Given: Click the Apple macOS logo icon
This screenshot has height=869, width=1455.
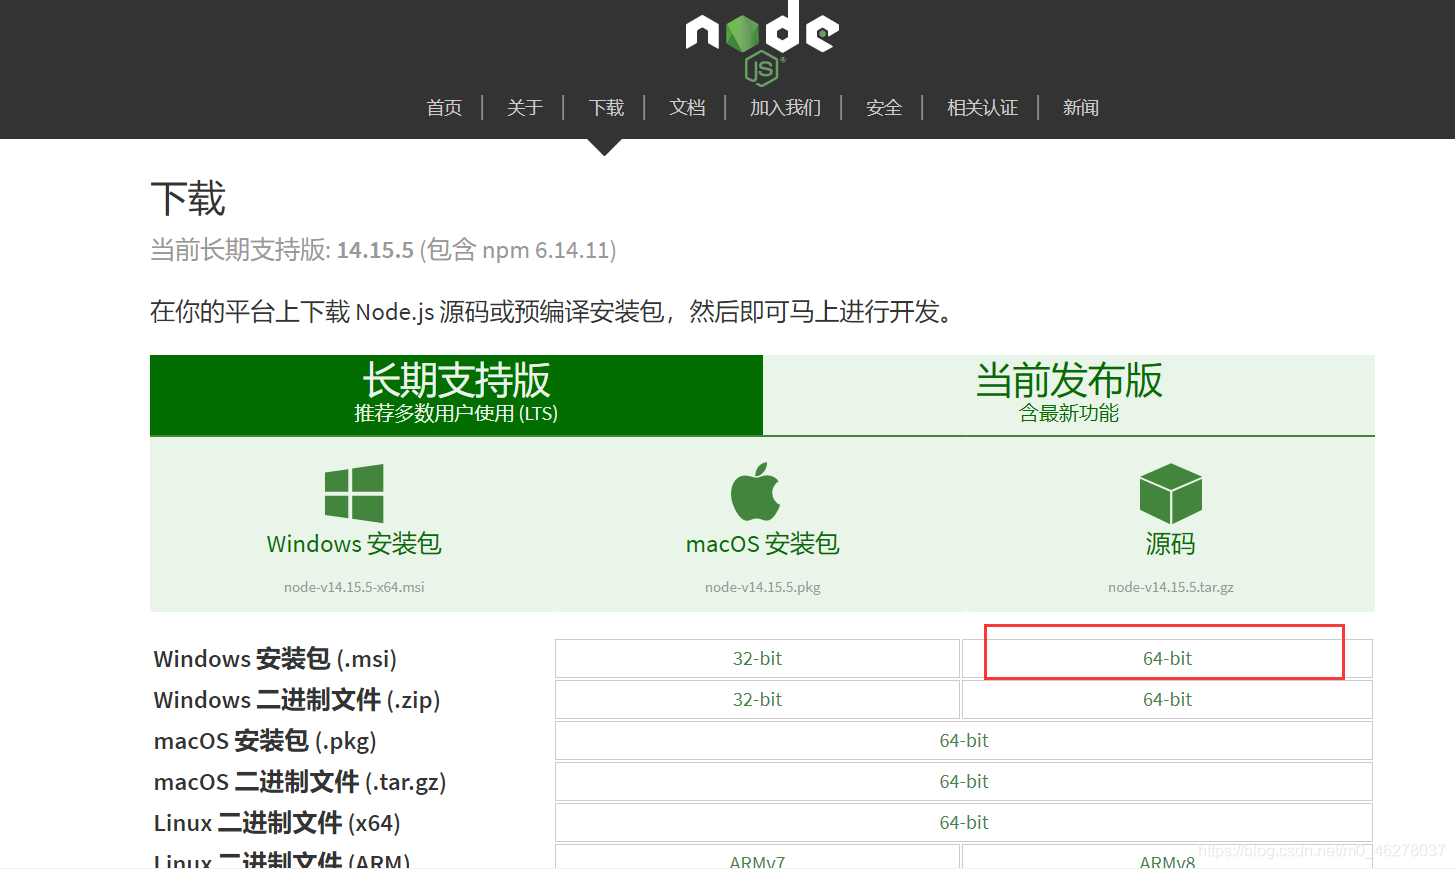Looking at the screenshot, I should (x=755, y=491).
